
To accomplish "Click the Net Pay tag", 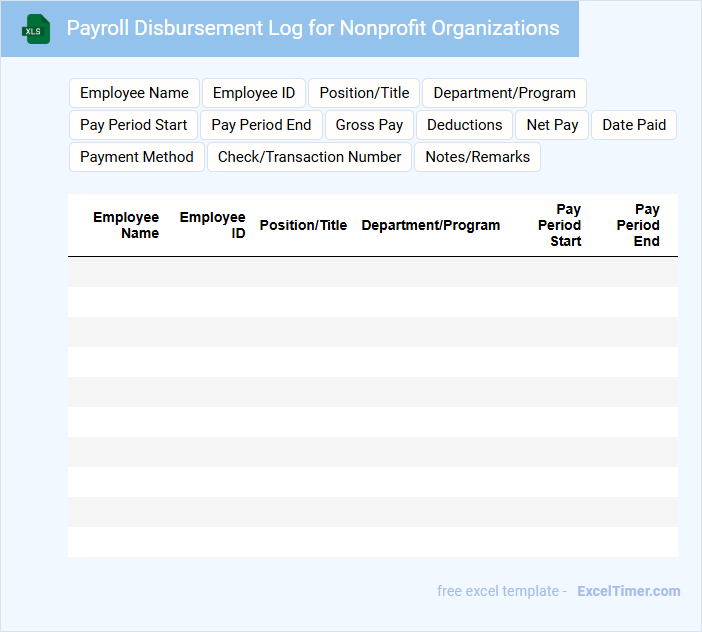I will coord(552,125).
